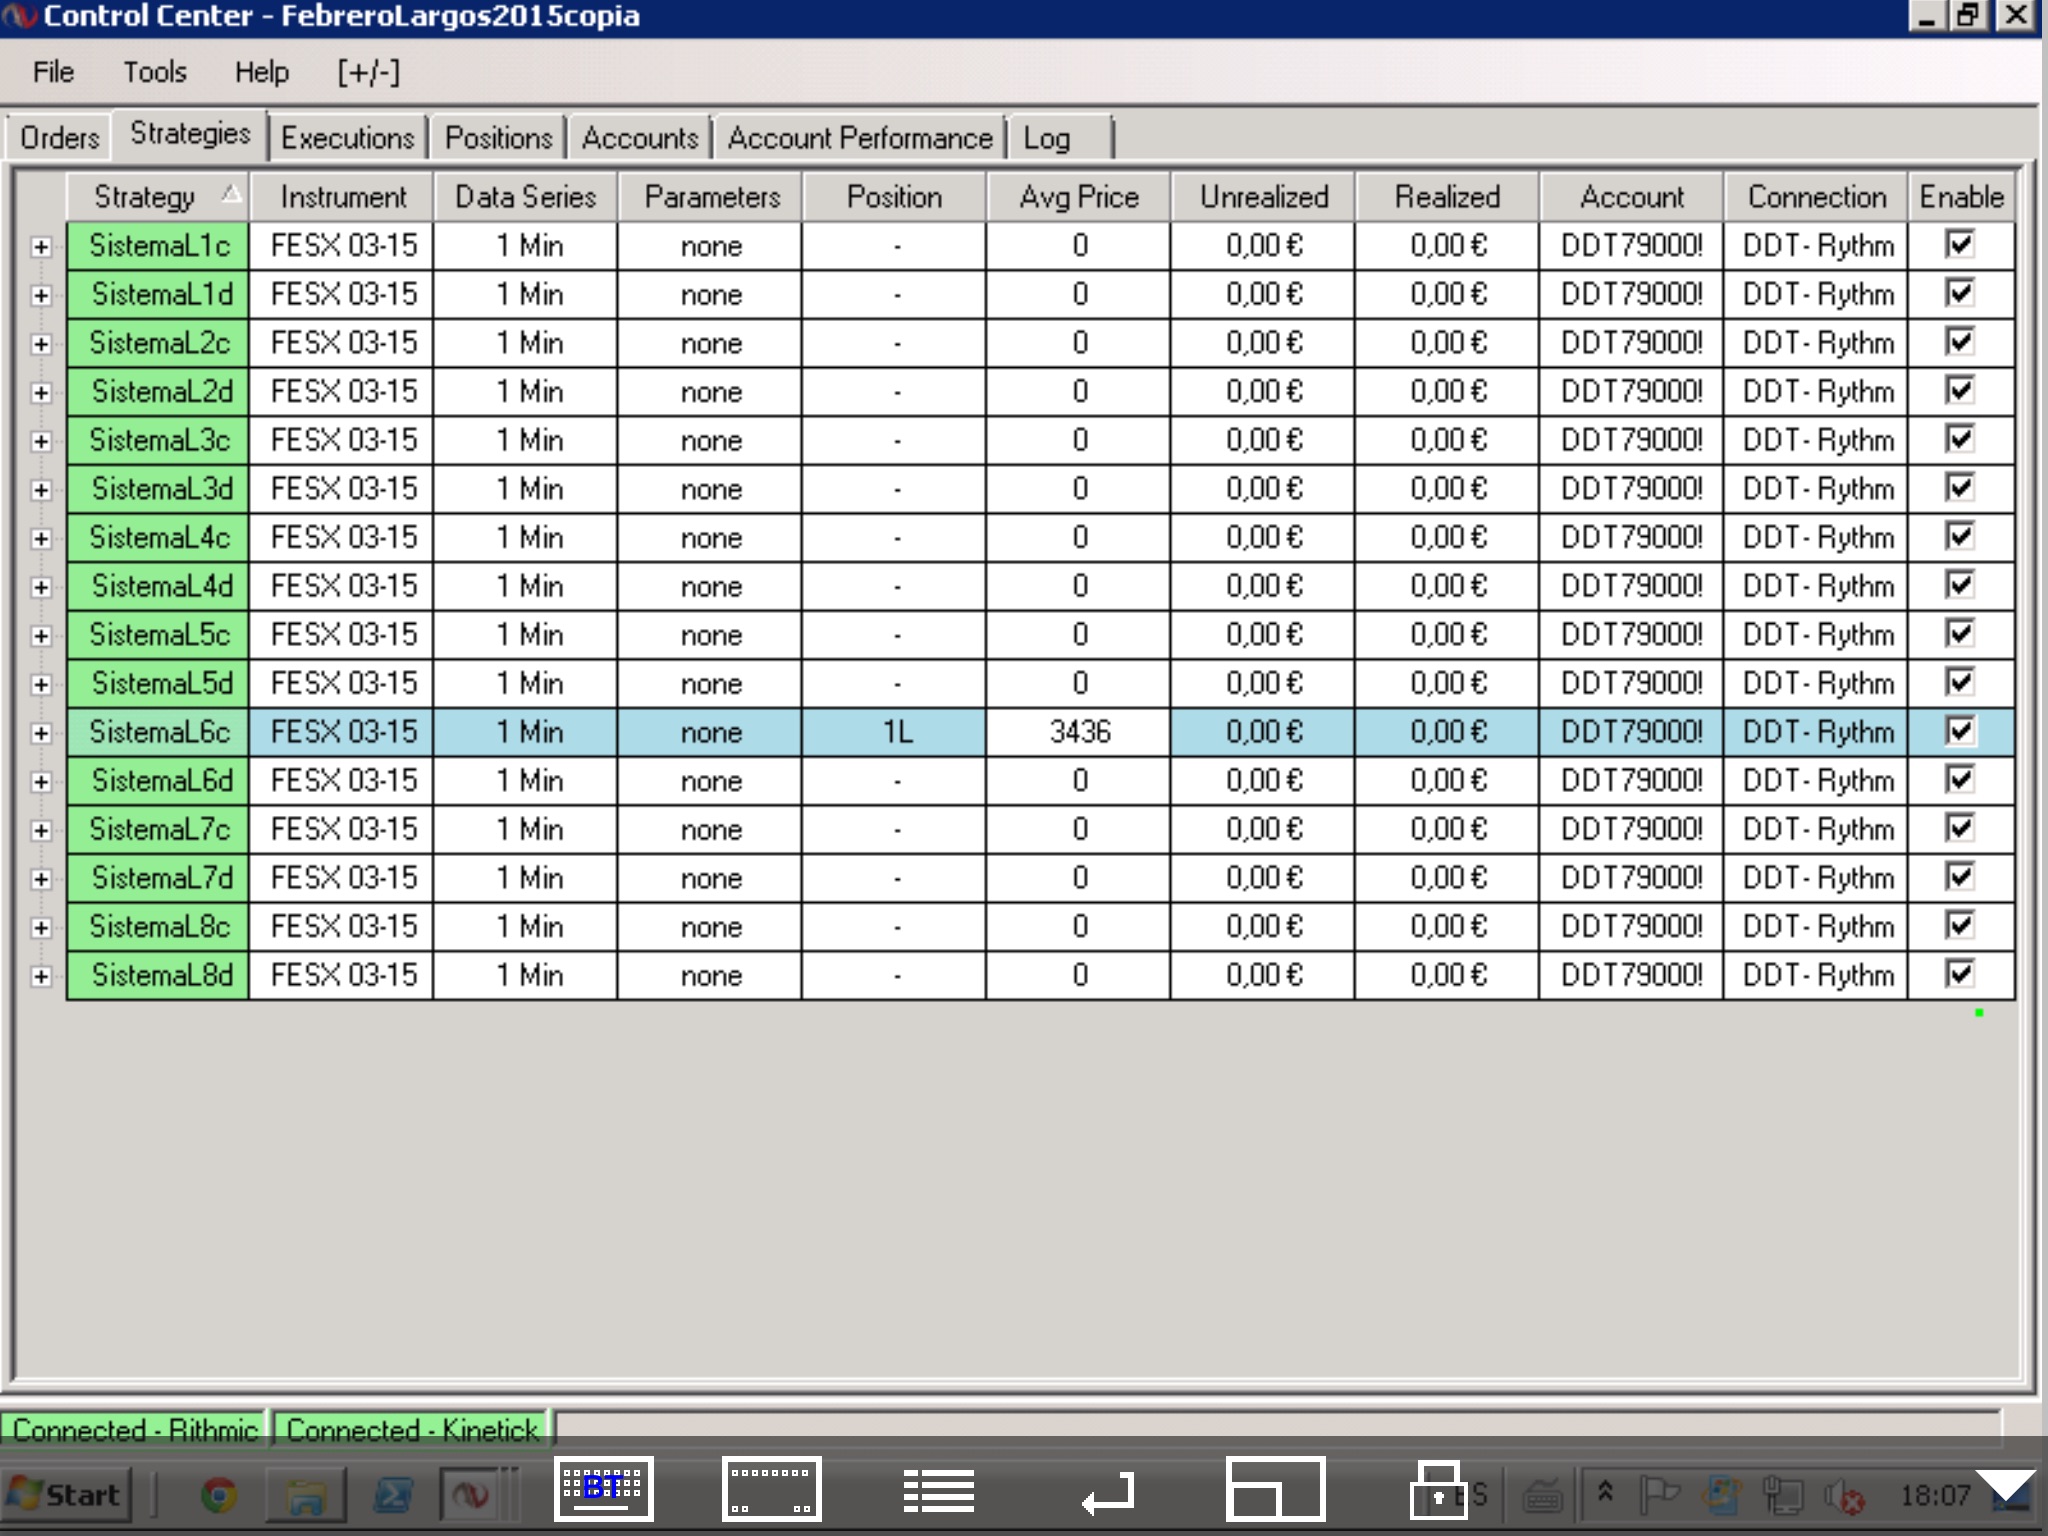Click the NinjaTrader taskbar icon

pos(470,1495)
